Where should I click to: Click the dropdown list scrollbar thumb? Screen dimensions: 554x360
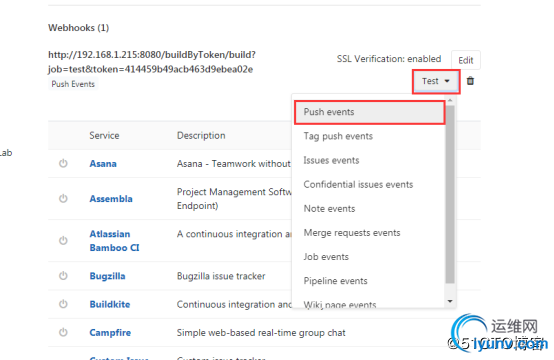(x=450, y=194)
